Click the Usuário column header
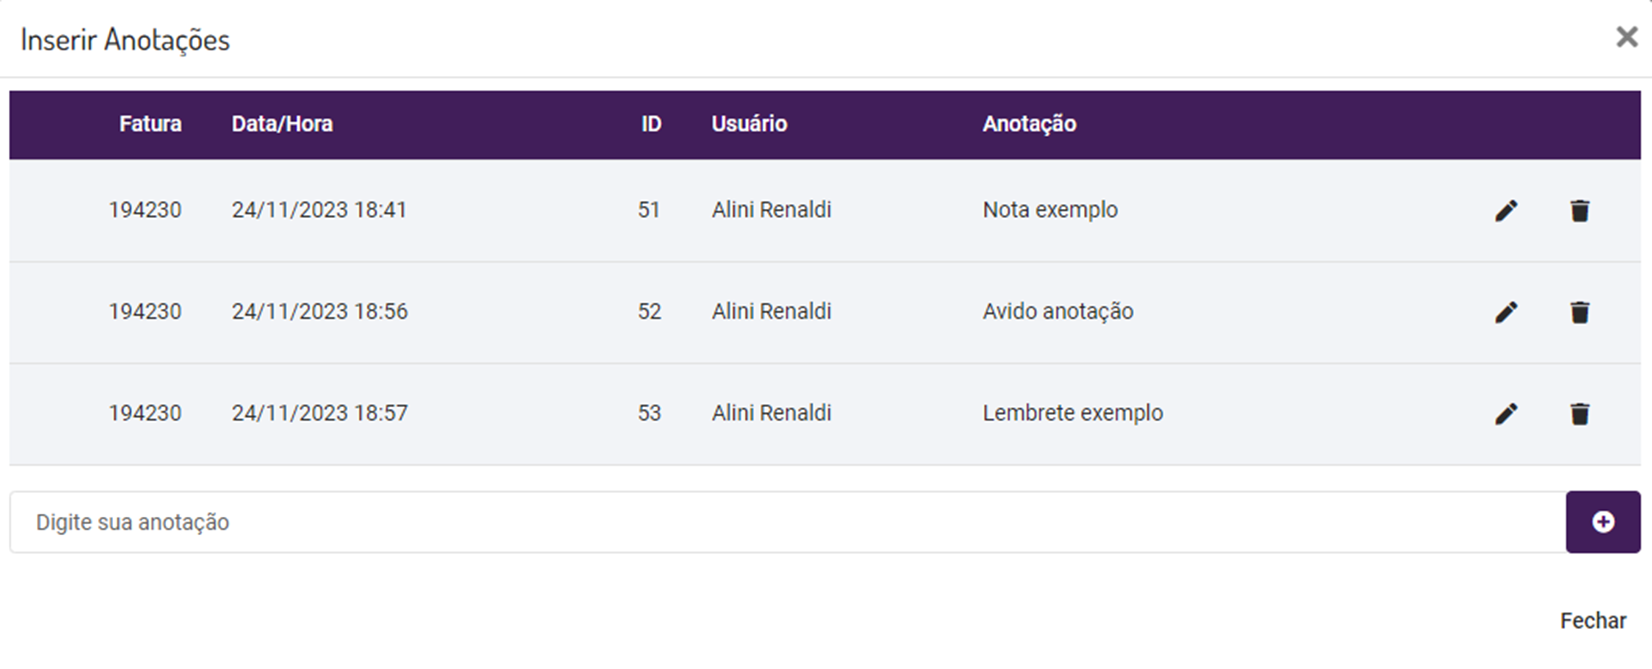Screen dimensions: 1652x669 pyautogui.click(x=749, y=124)
